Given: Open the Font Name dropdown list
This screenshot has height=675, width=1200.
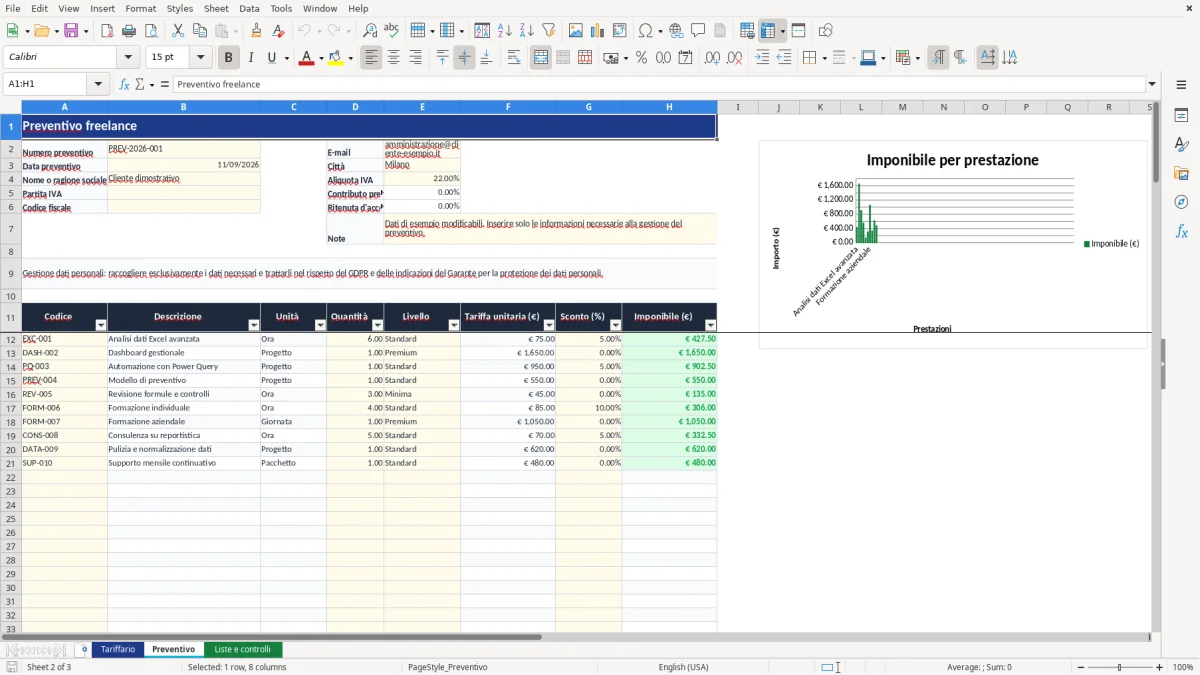Looking at the screenshot, I should pos(129,58).
